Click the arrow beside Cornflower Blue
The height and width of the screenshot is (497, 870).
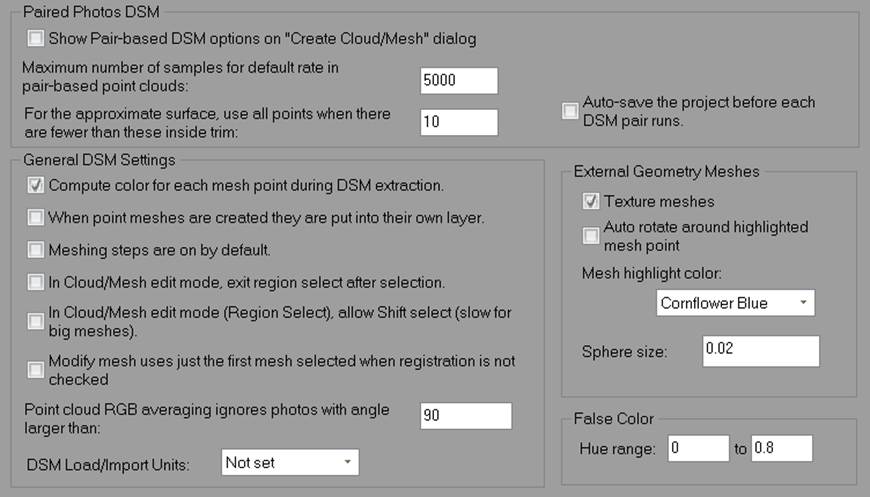(802, 303)
